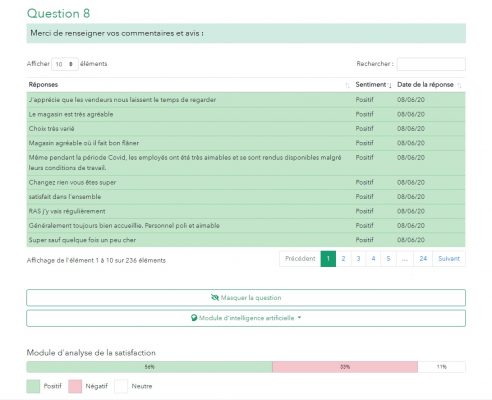The width and height of the screenshot is (492, 400).
Task: Click 'Affichage de l'élément 1 à 10' info text
Action: (x=96, y=260)
